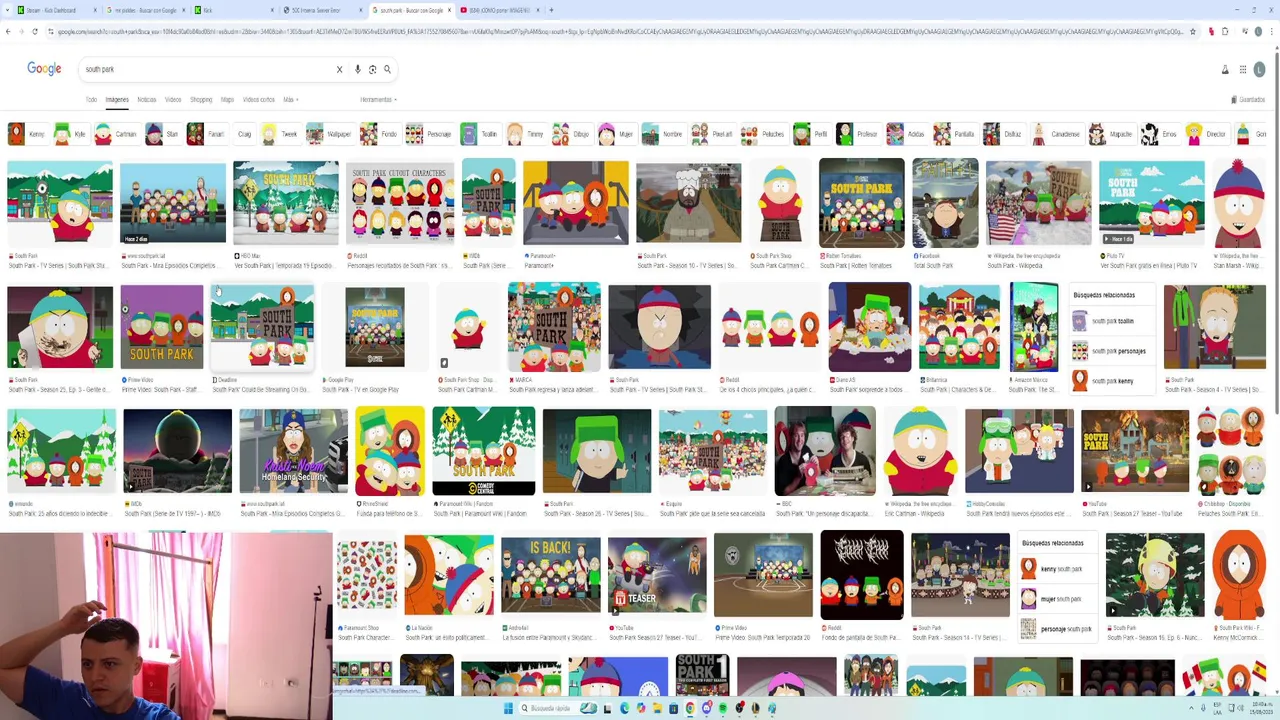This screenshot has width=1280, height=720.
Task: Switch to the Videos tab
Action: click(173, 99)
